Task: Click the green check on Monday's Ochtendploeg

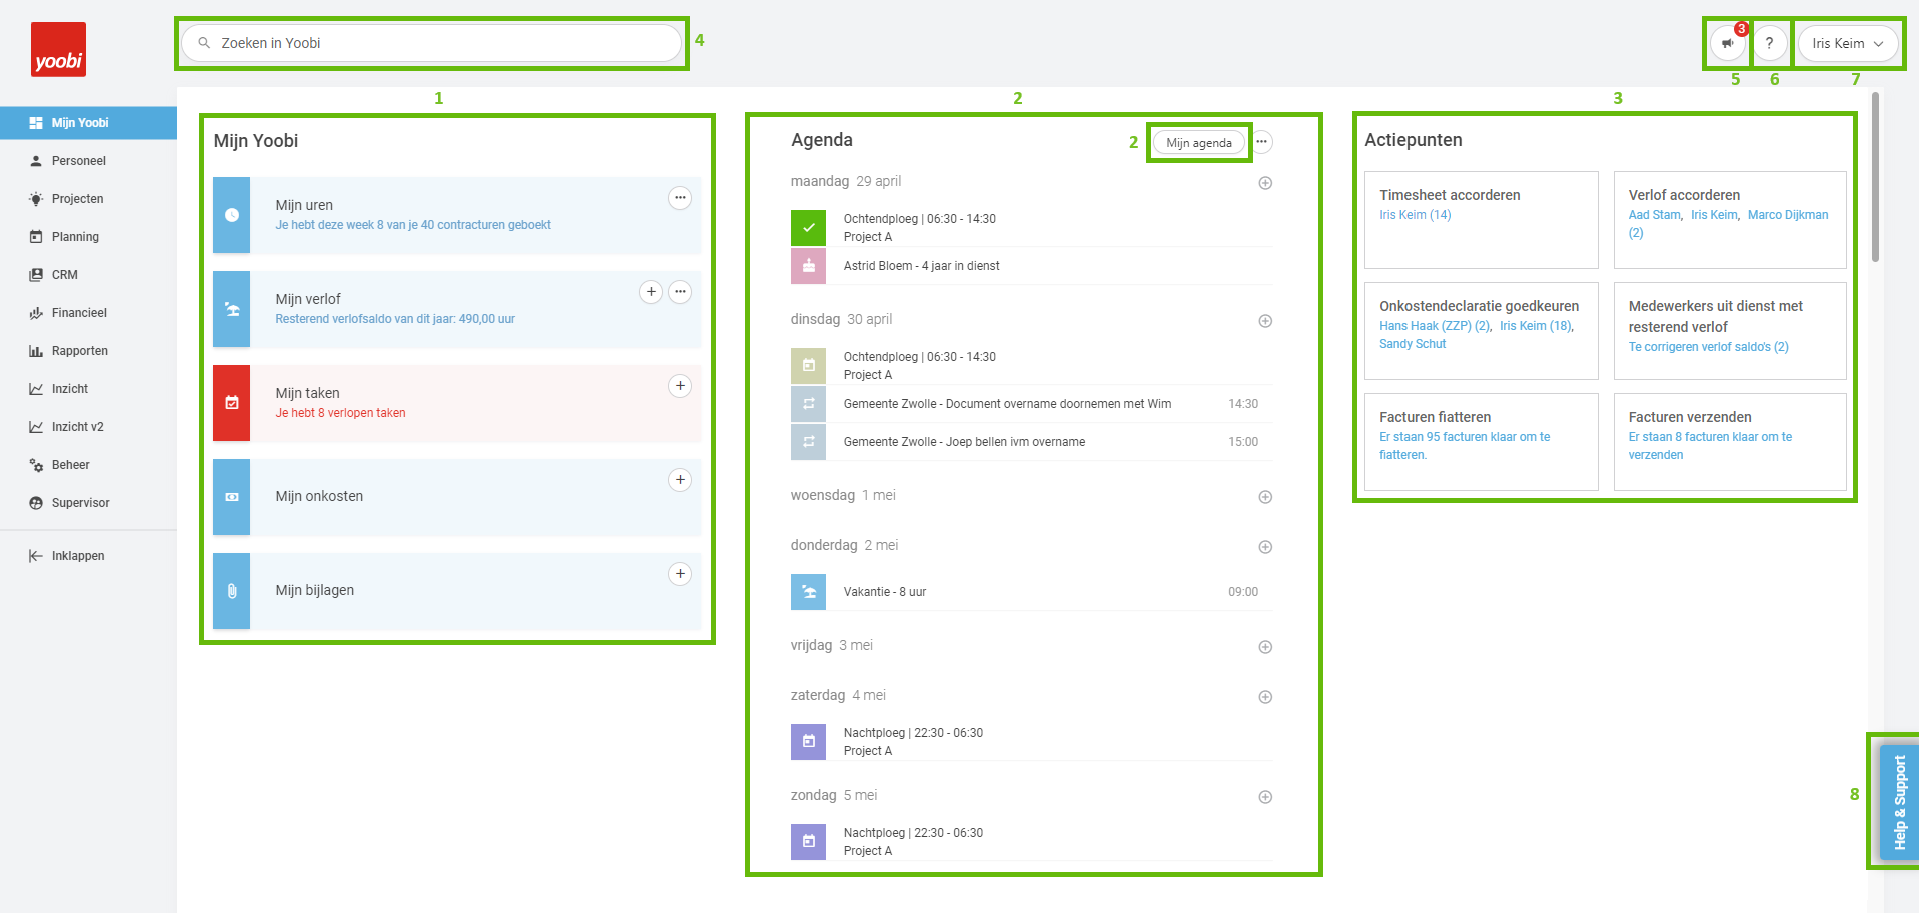Action: click(808, 228)
